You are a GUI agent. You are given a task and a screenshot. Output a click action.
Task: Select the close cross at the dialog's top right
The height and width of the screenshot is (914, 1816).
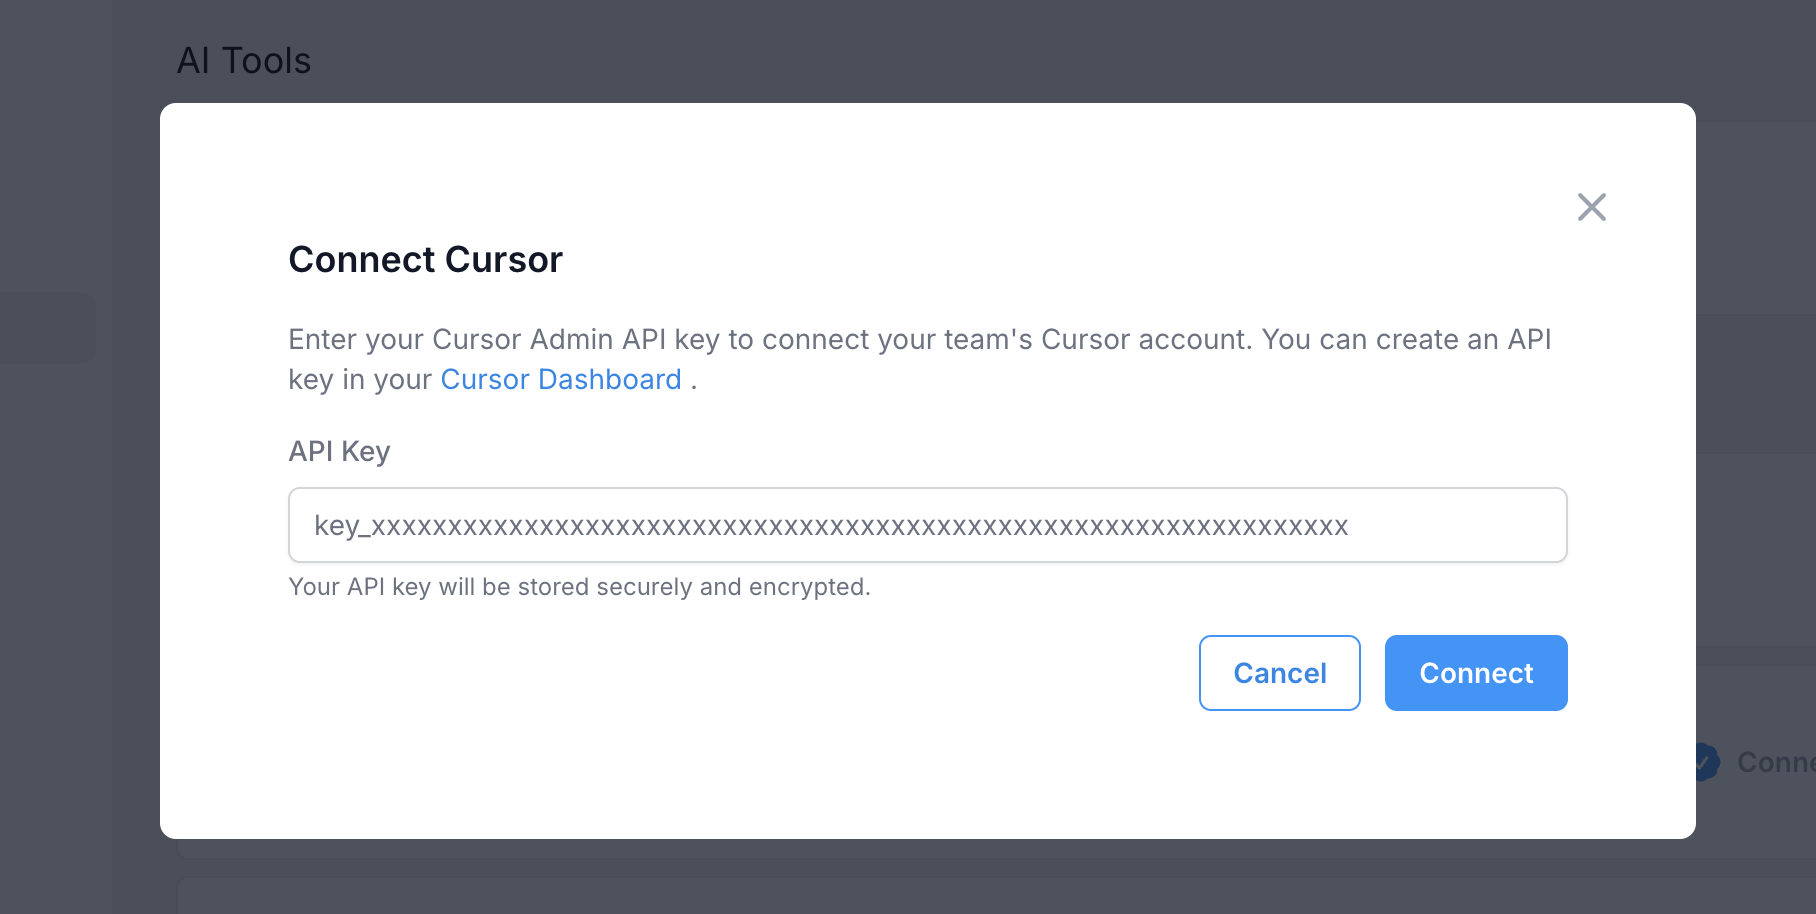pyautogui.click(x=1591, y=207)
